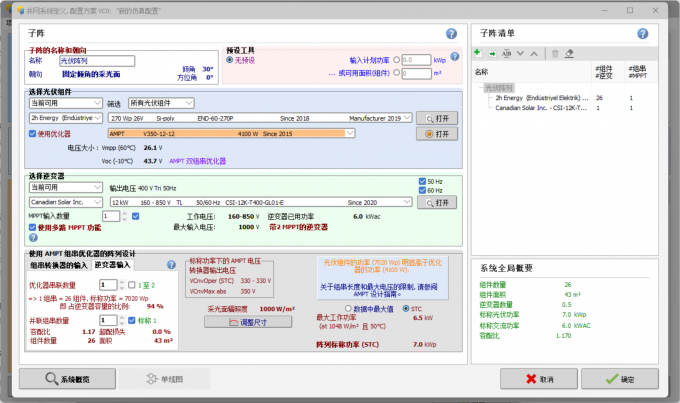The width and height of the screenshot is (680, 403).
Task: Select the 输入计划功率 radio button
Action: [396, 60]
